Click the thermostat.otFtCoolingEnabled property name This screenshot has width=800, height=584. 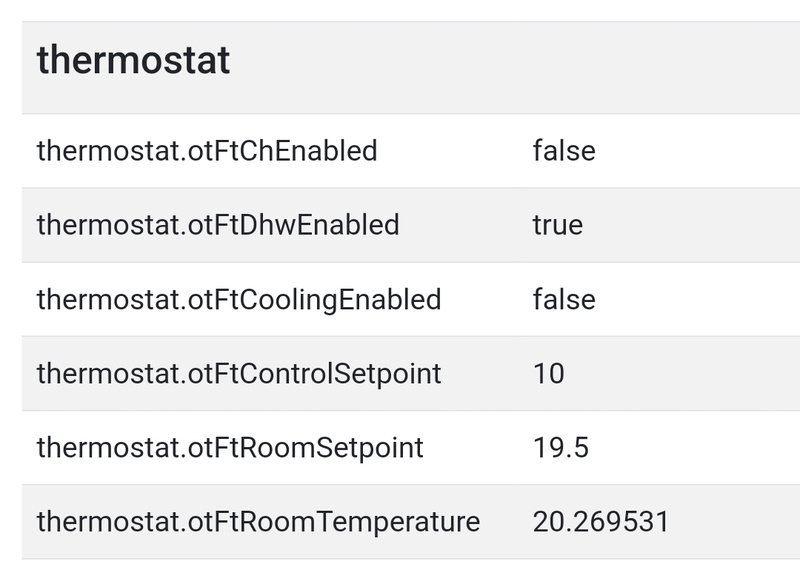[238, 300]
